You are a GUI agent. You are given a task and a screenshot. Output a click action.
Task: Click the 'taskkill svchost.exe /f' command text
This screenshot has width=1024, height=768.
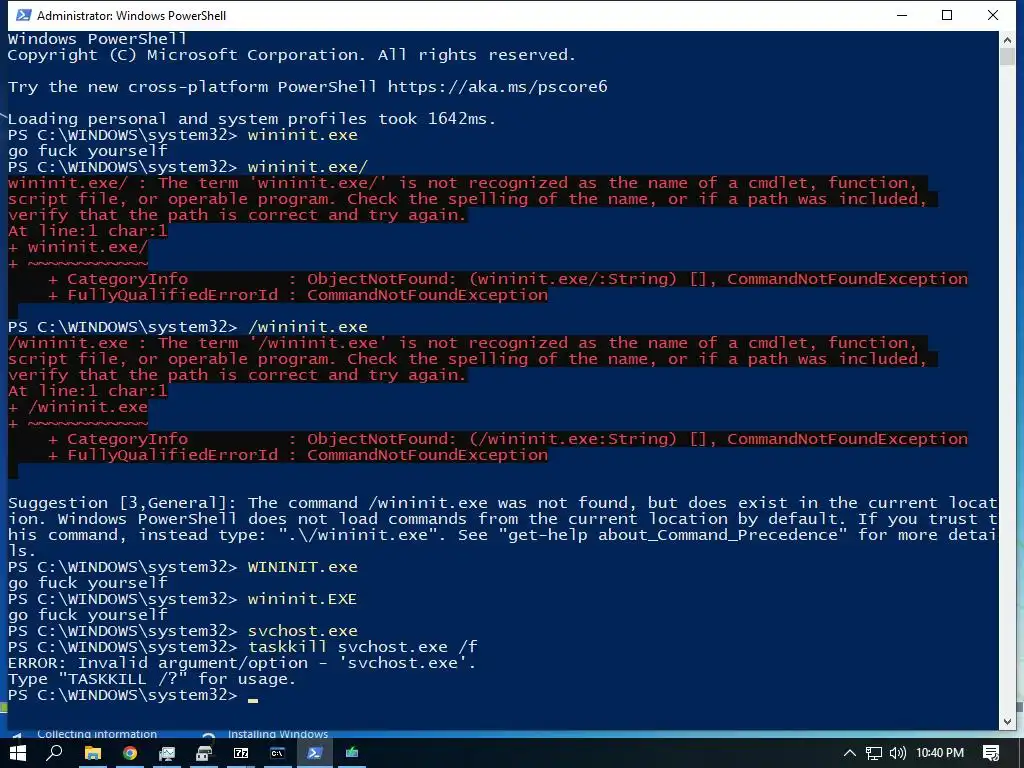pos(362,647)
